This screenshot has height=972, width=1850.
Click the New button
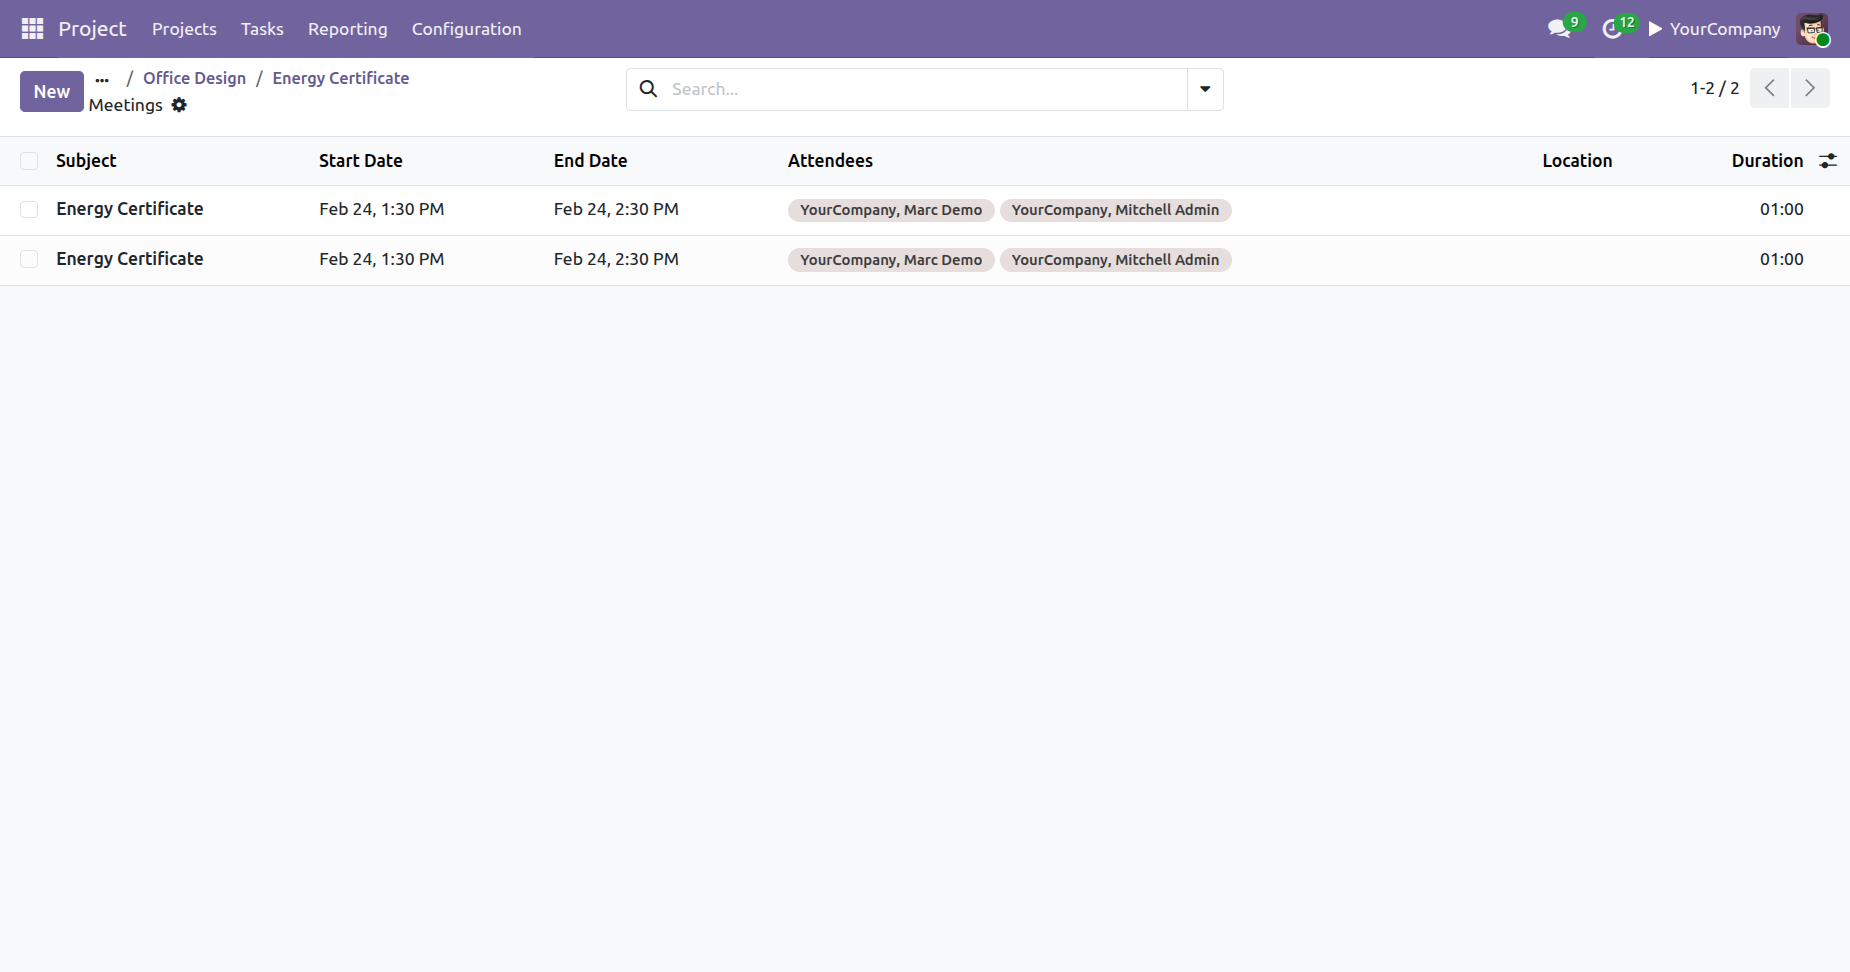(x=52, y=92)
